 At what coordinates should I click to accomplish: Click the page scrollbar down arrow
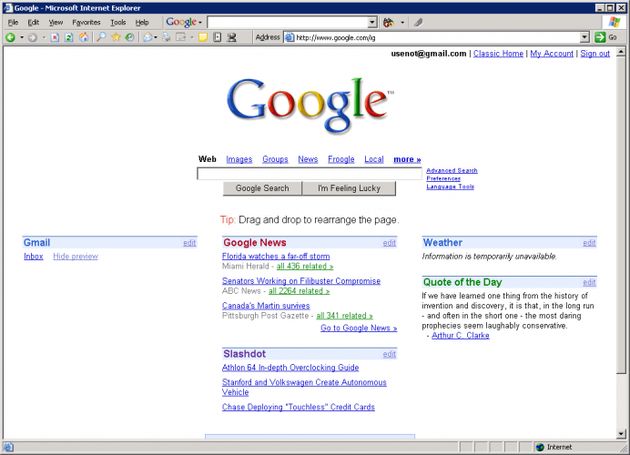(x=621, y=434)
